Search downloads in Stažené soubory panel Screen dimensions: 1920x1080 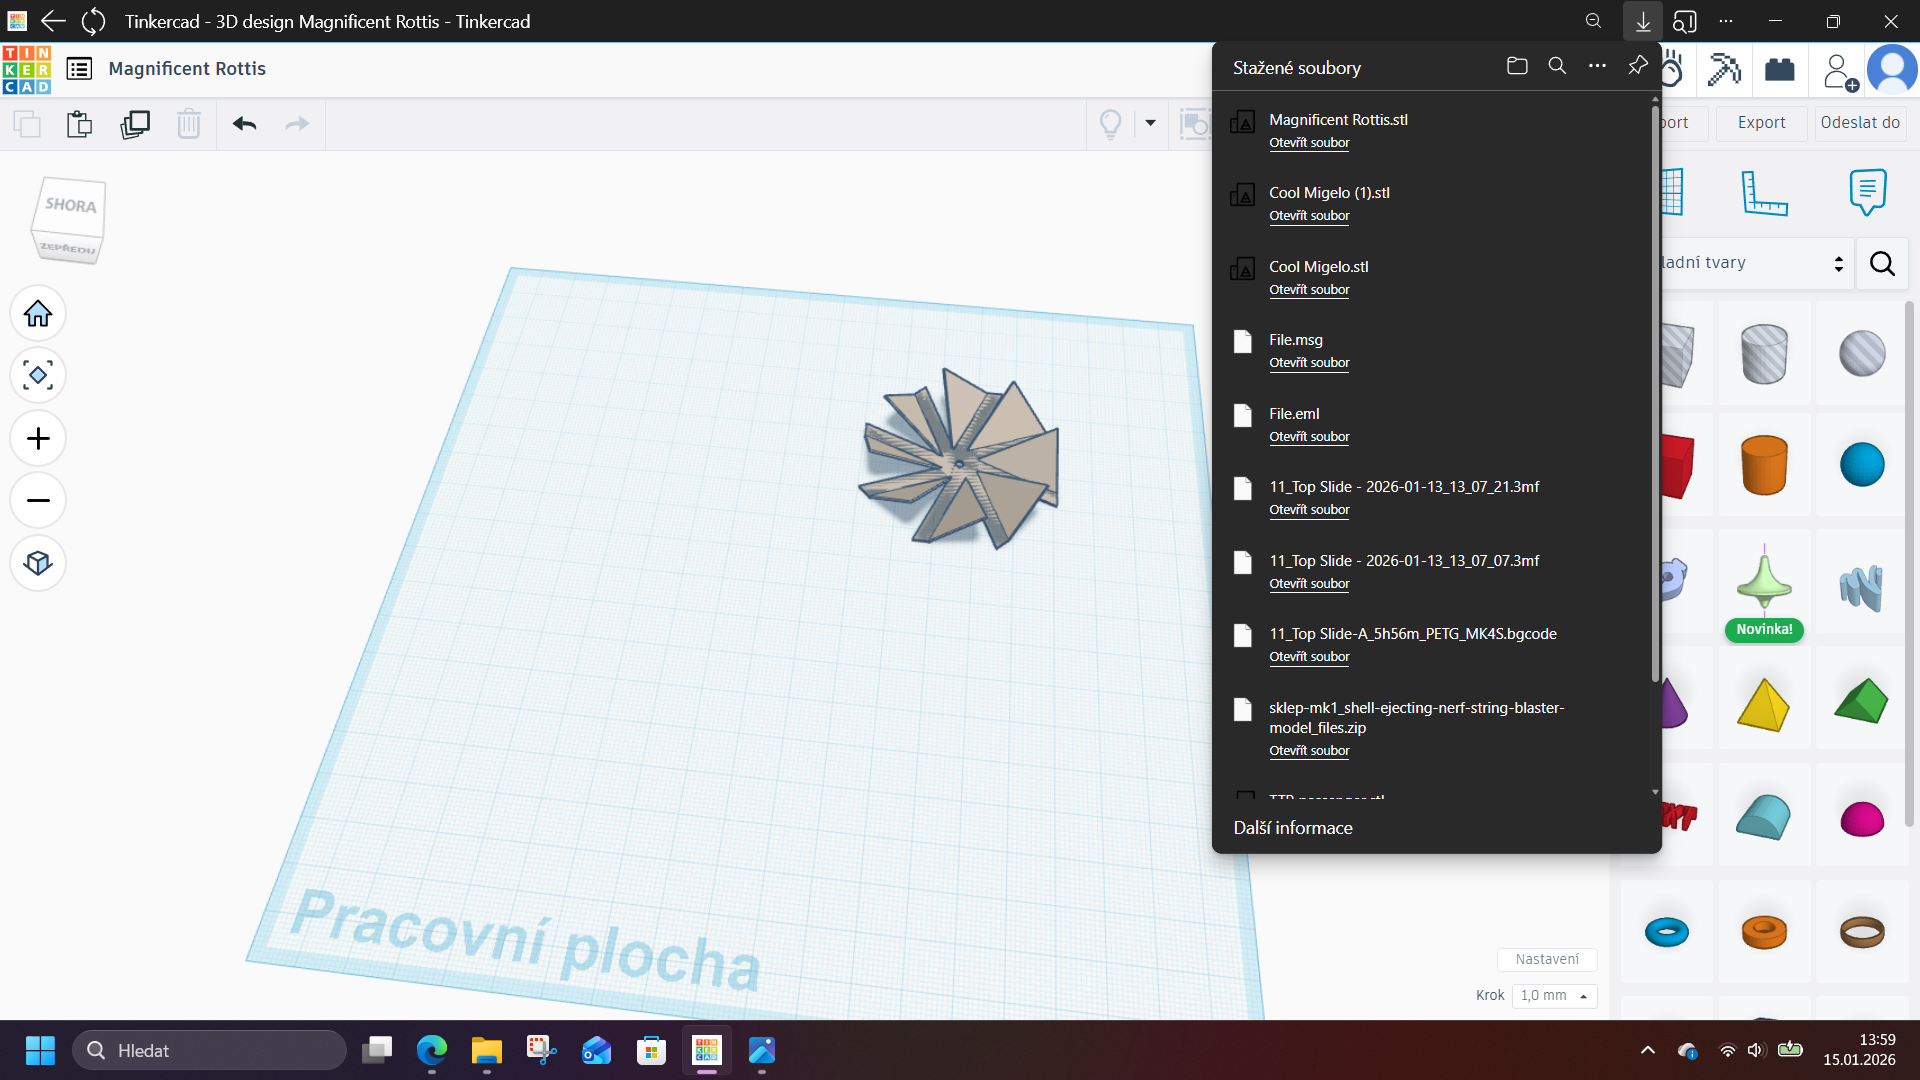coord(1557,66)
